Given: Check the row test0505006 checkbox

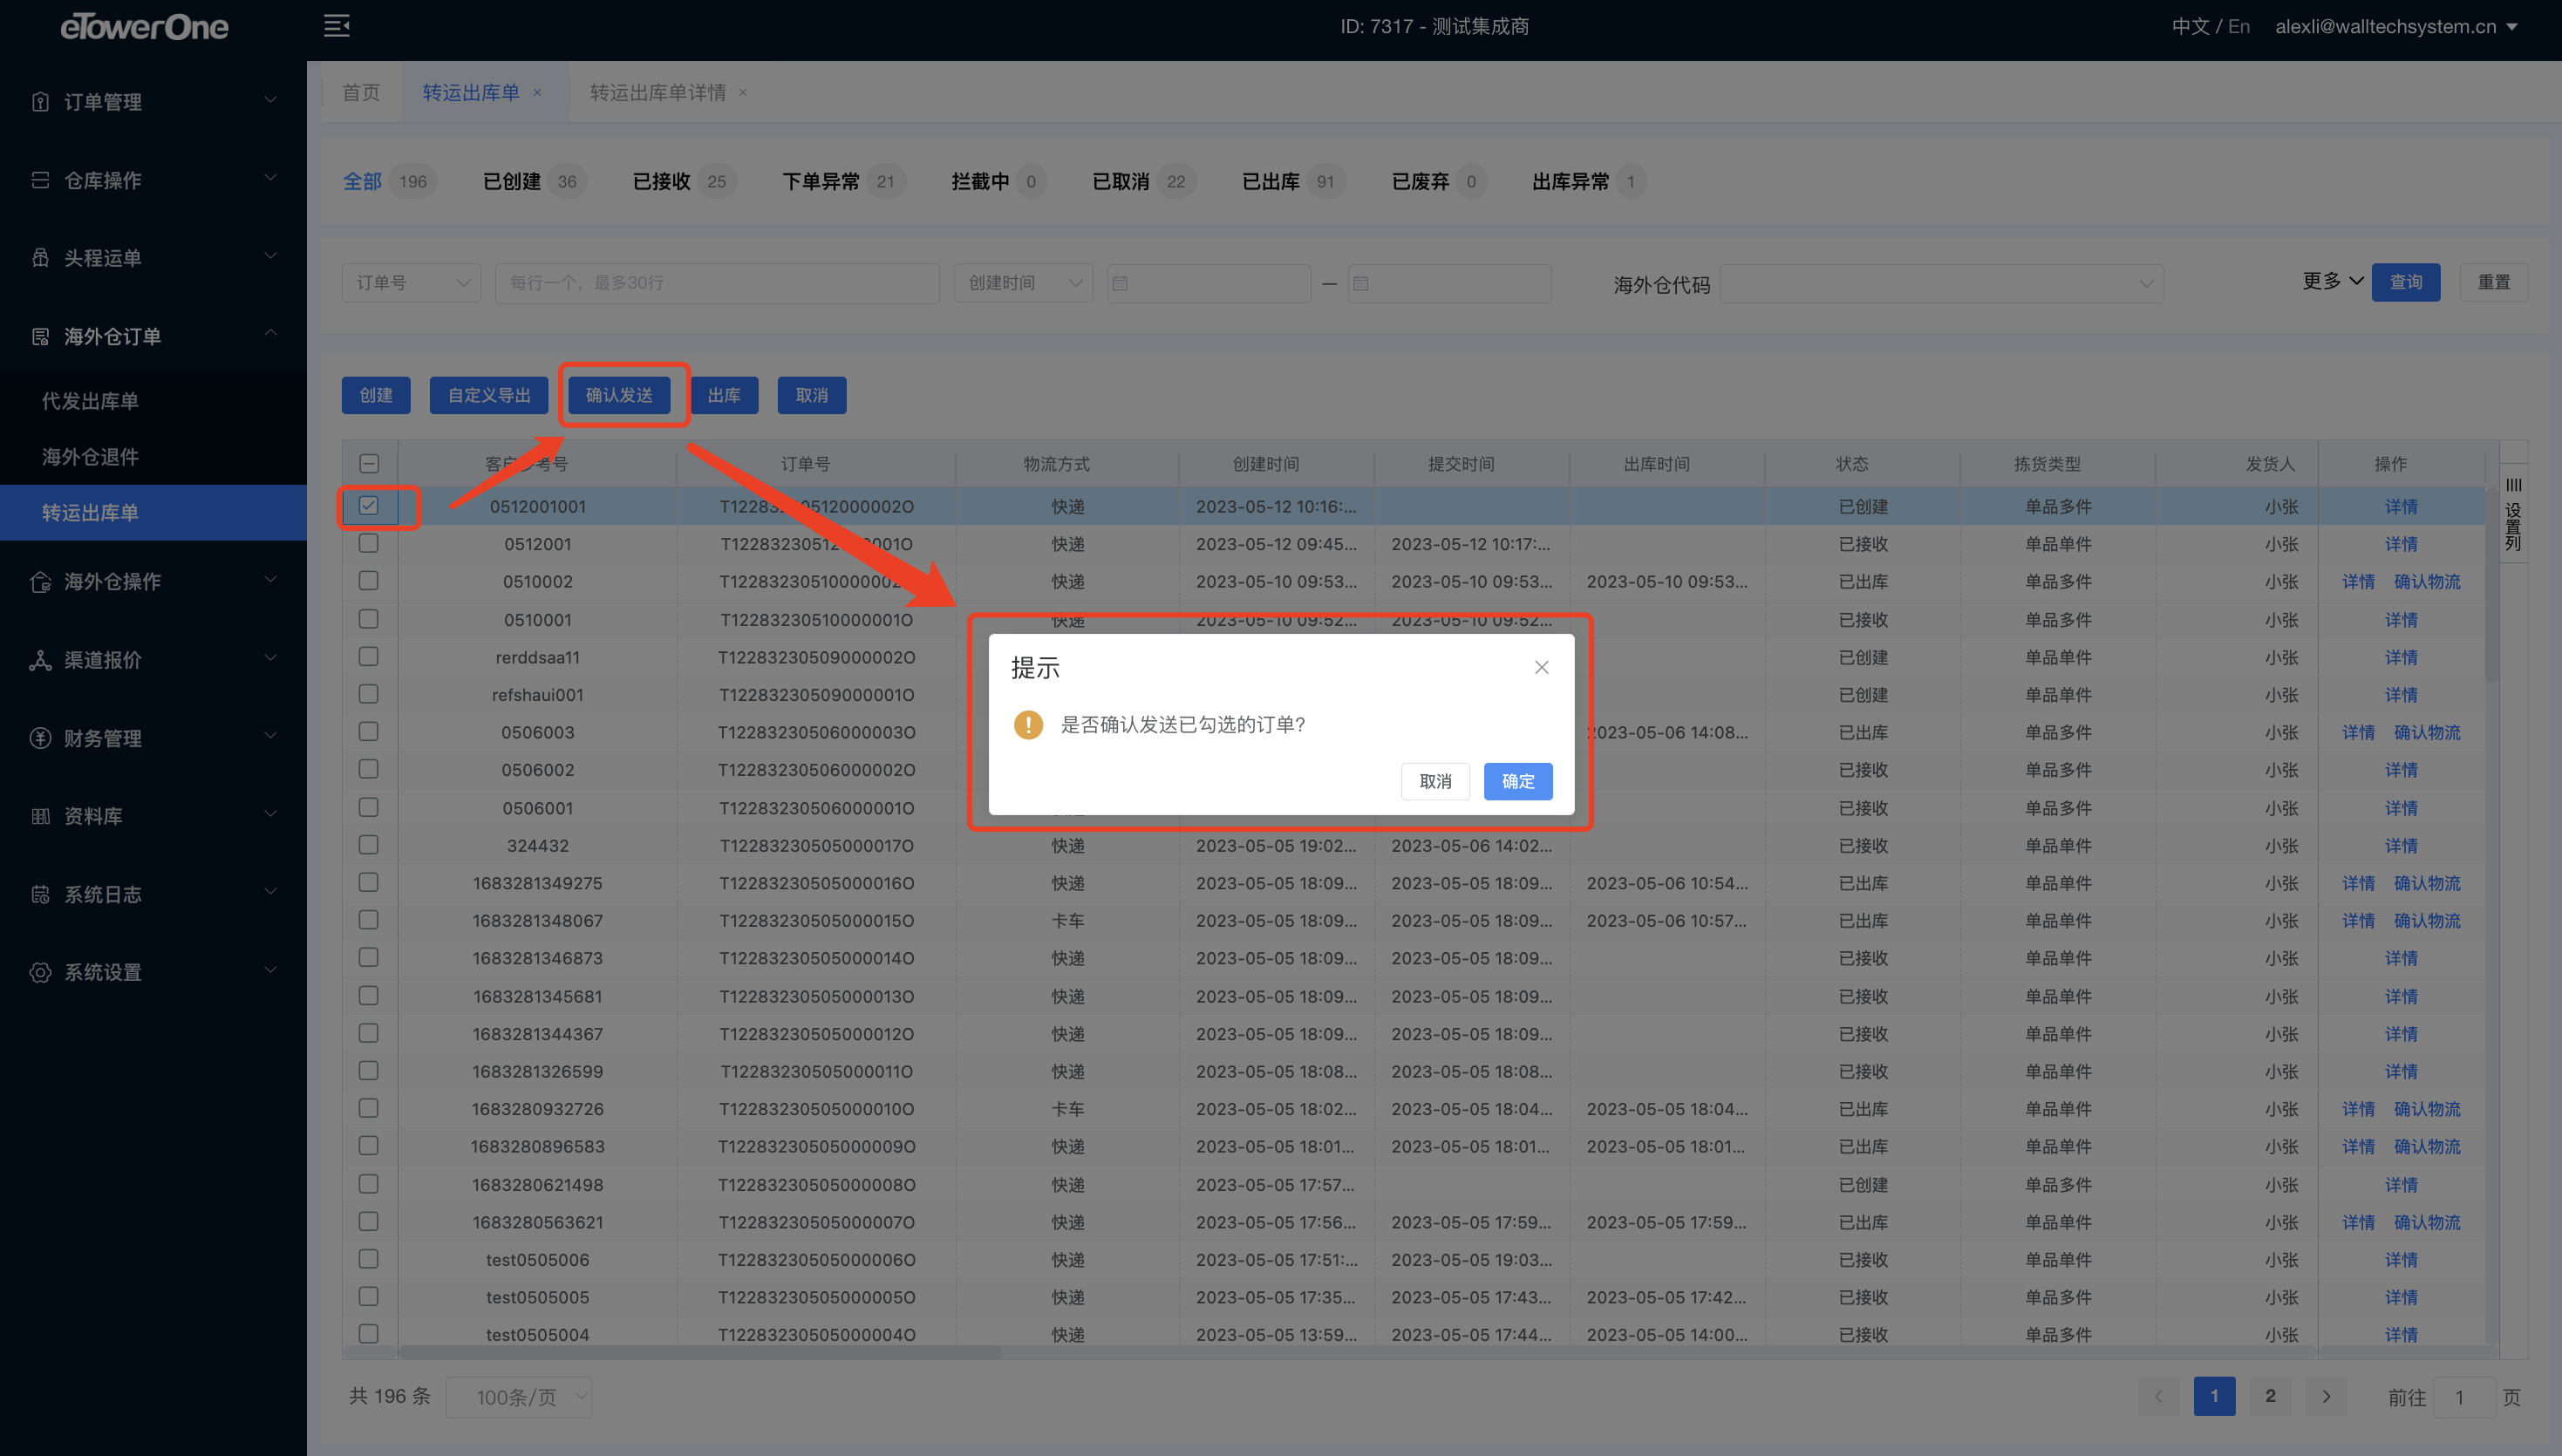Looking at the screenshot, I should 369,1258.
